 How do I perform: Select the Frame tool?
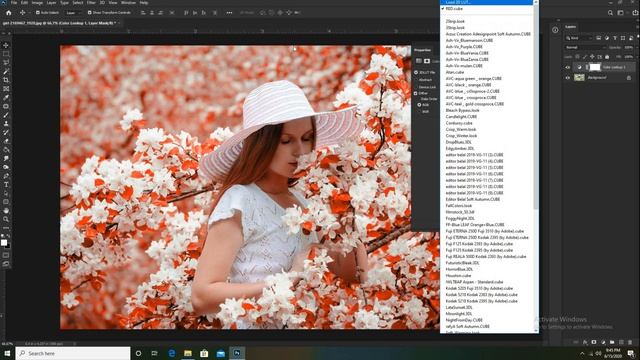[x=6, y=89]
